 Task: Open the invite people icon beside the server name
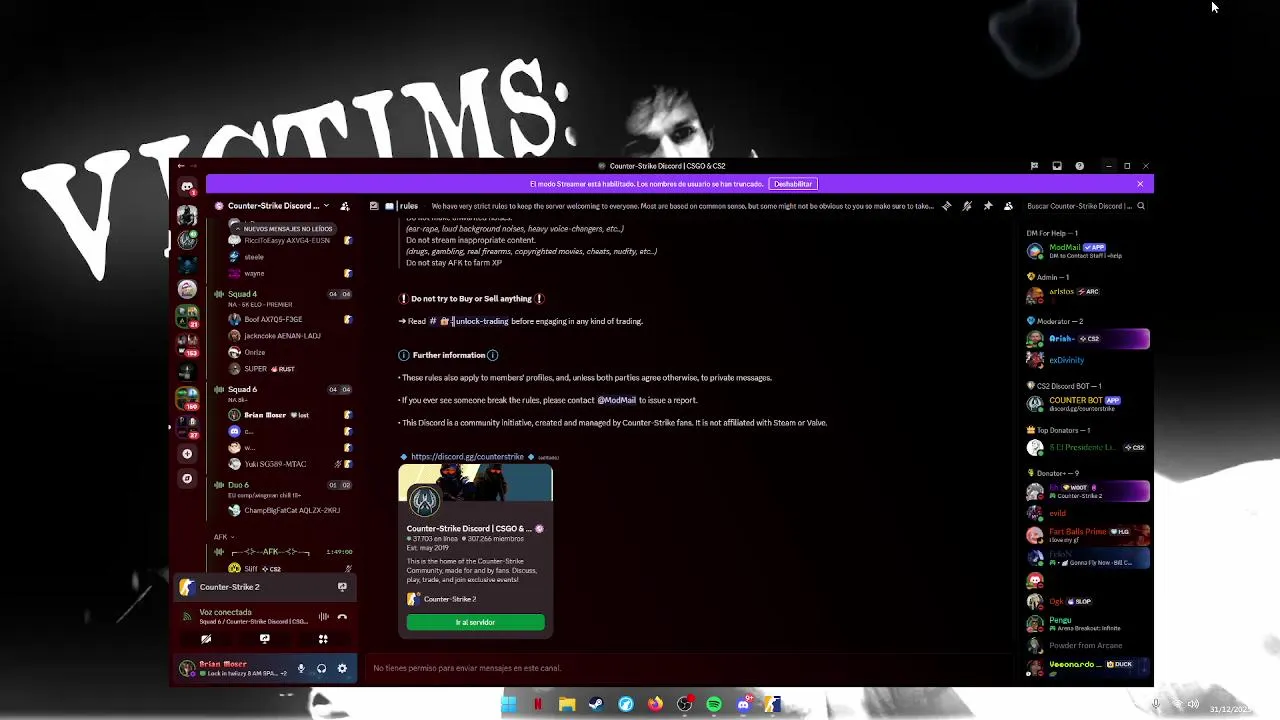(x=345, y=206)
